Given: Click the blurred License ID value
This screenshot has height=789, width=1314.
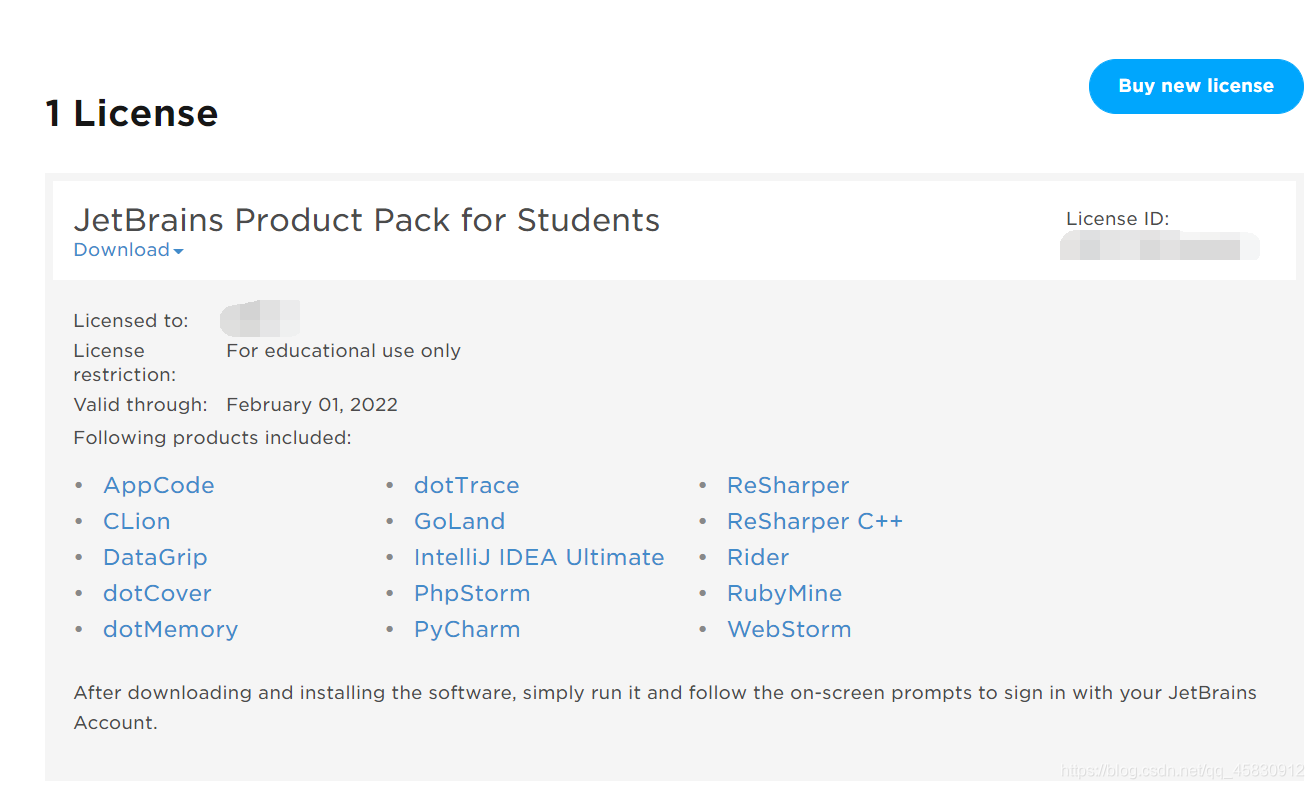Looking at the screenshot, I should coord(1158,246).
